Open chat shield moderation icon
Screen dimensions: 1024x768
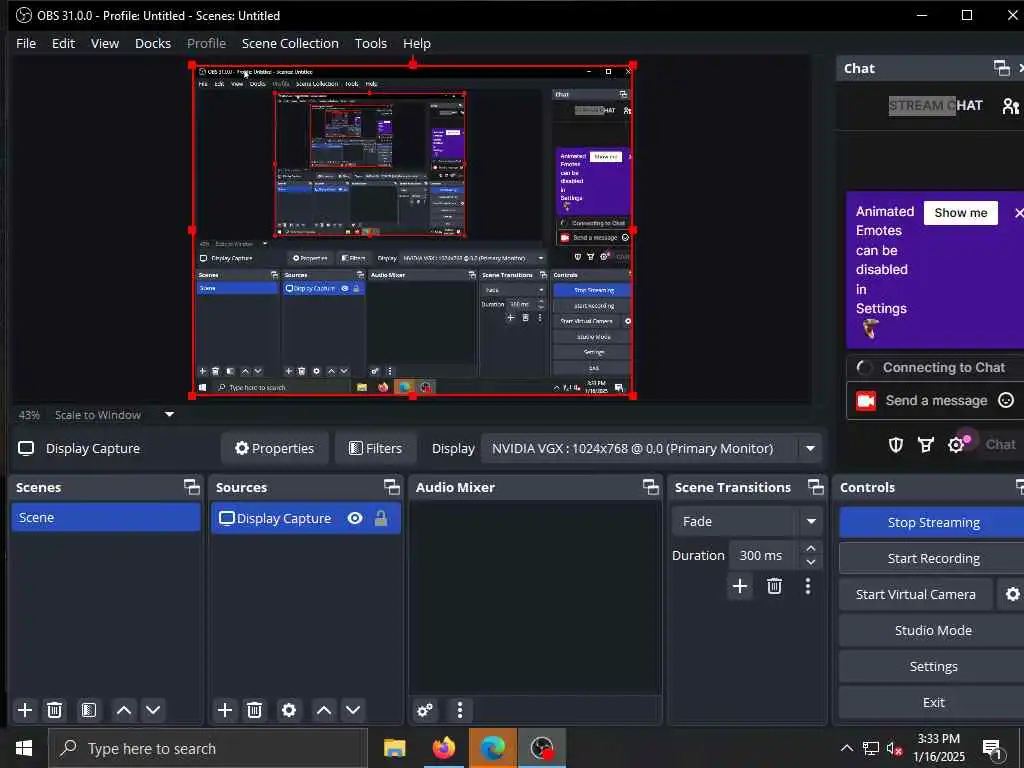[895, 445]
